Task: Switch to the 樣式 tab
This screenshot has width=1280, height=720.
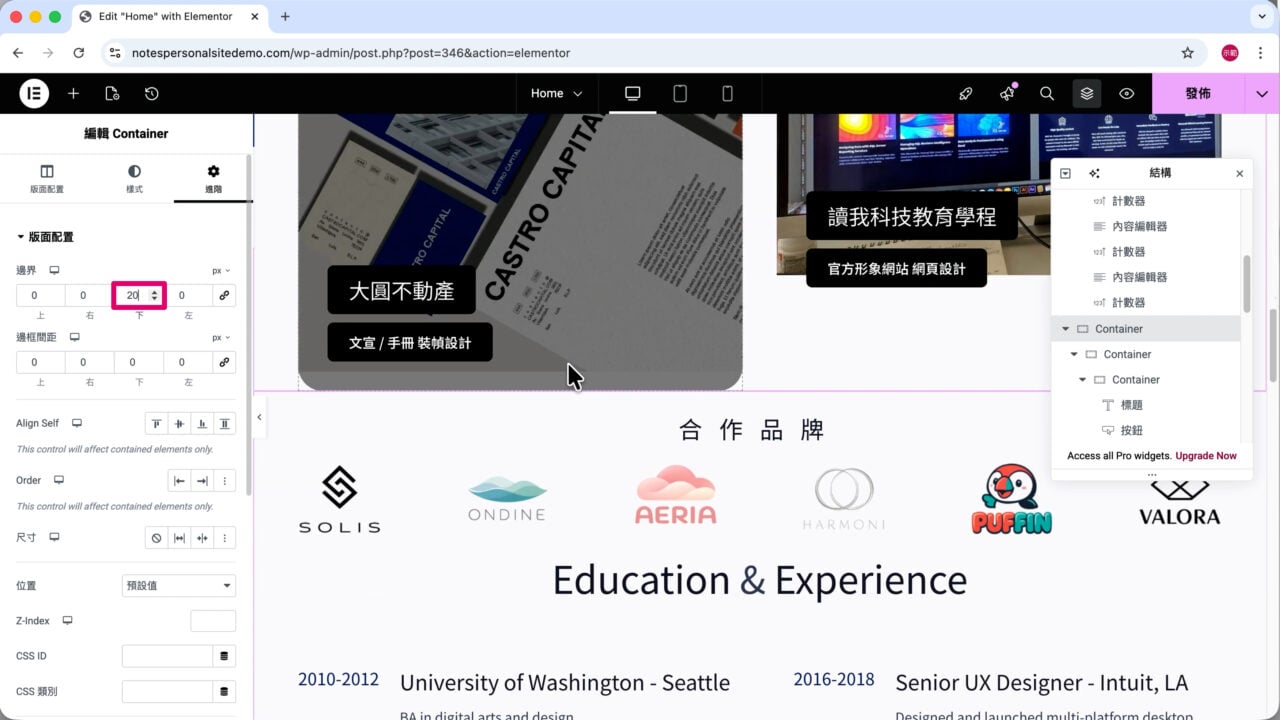Action: pyautogui.click(x=134, y=178)
